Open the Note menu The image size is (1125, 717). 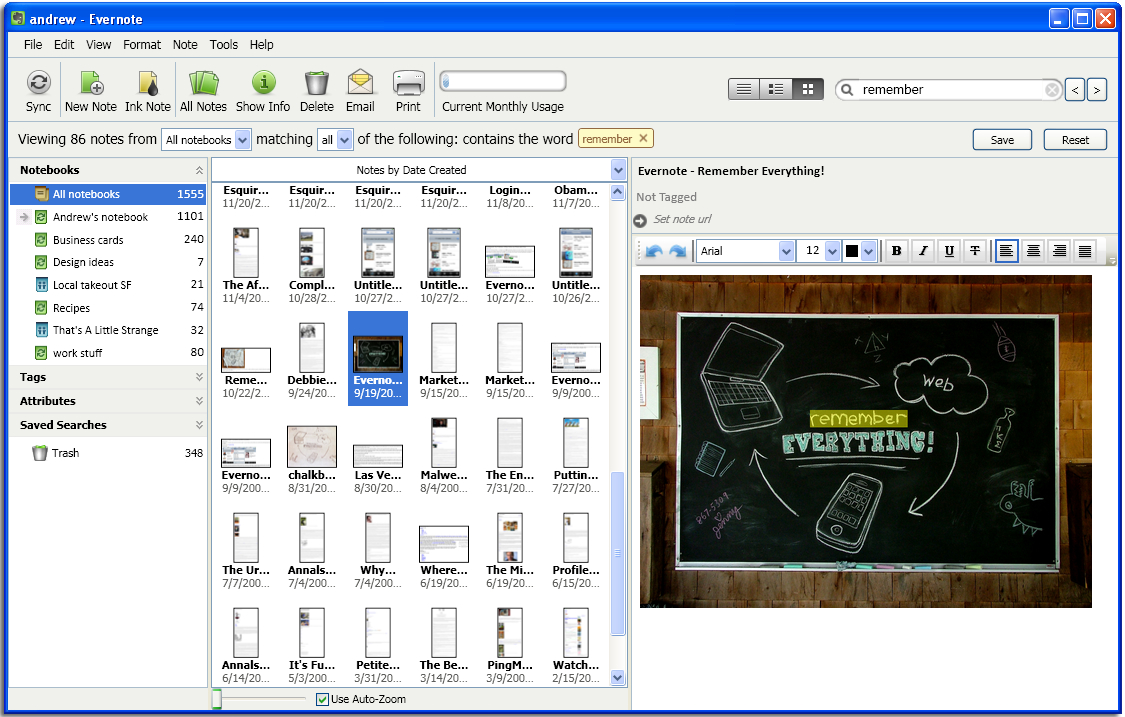pyautogui.click(x=185, y=44)
